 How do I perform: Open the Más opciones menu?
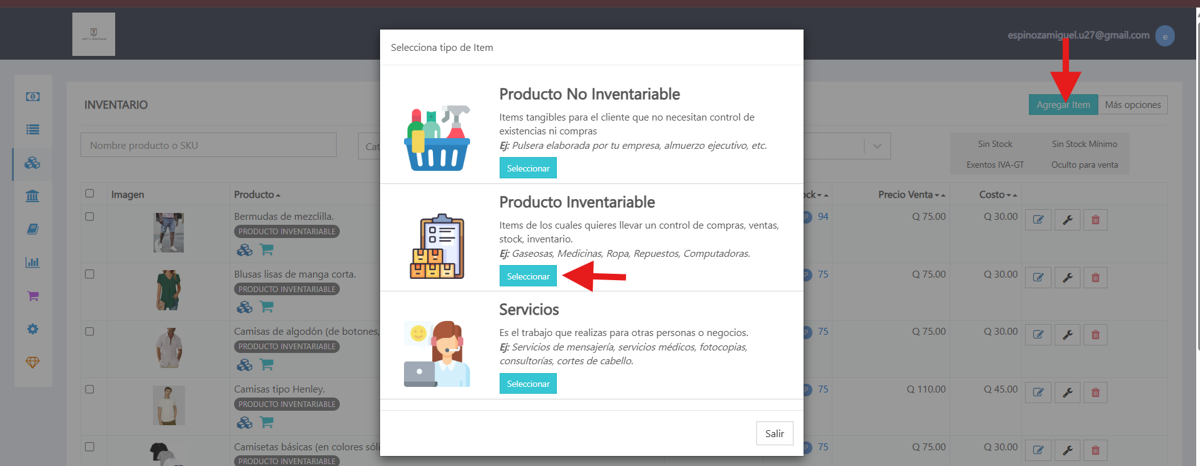point(1132,105)
